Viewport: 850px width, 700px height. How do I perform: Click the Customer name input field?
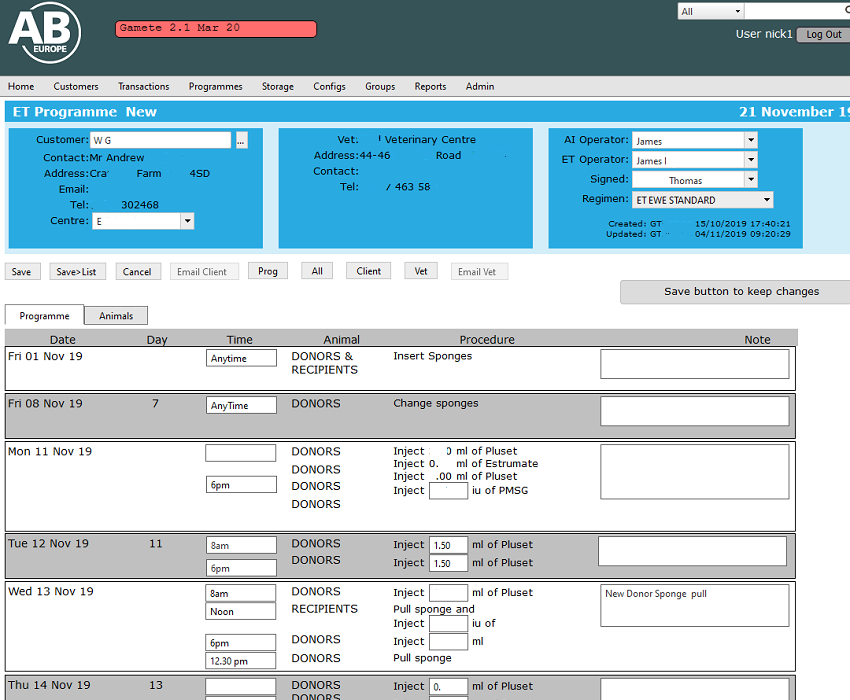pyautogui.click(x=160, y=141)
